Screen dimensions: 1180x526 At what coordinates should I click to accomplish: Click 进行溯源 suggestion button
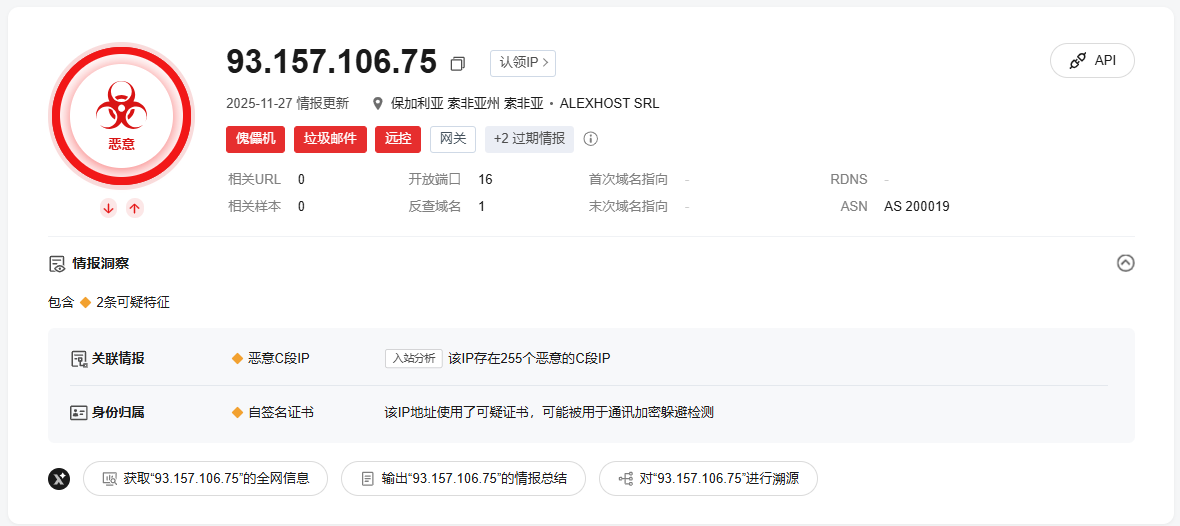pos(707,479)
